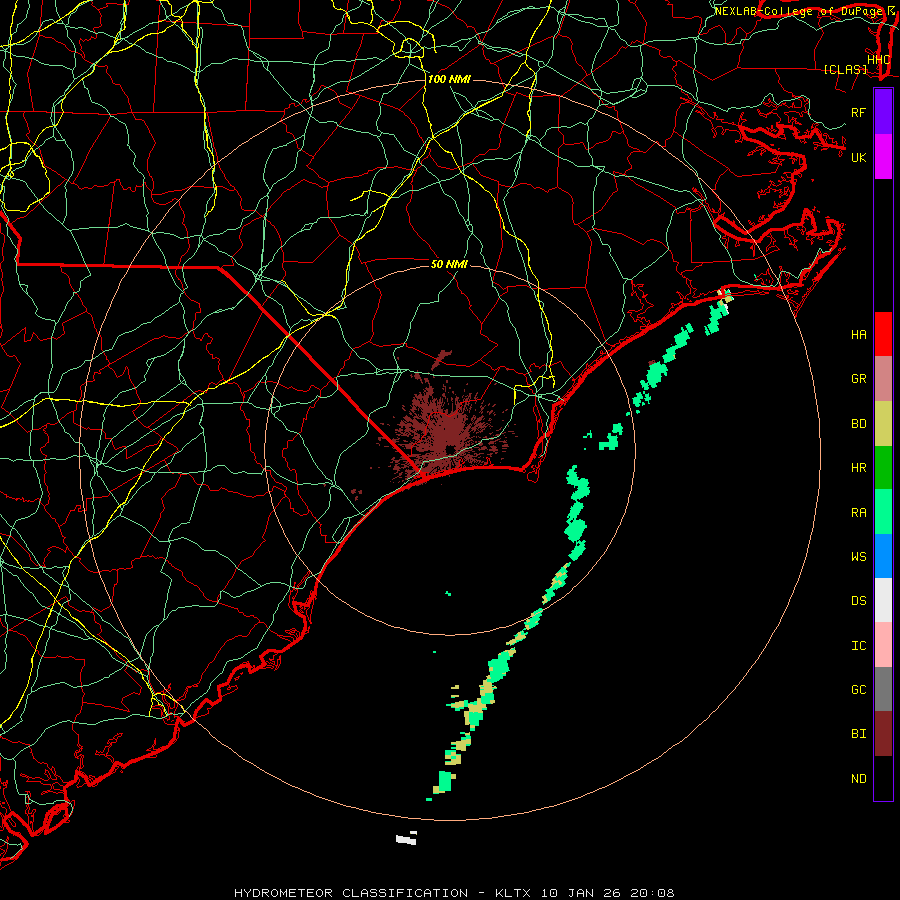
Task: Click the "50 NMI" range ring label
Action: [x=449, y=264]
